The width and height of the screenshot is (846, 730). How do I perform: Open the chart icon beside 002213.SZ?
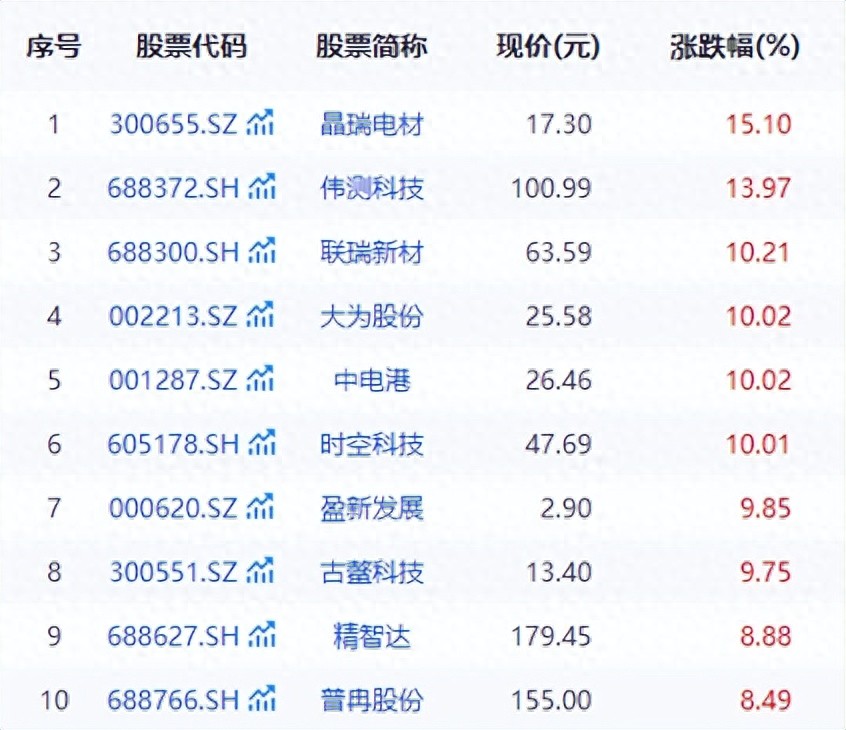(262, 316)
